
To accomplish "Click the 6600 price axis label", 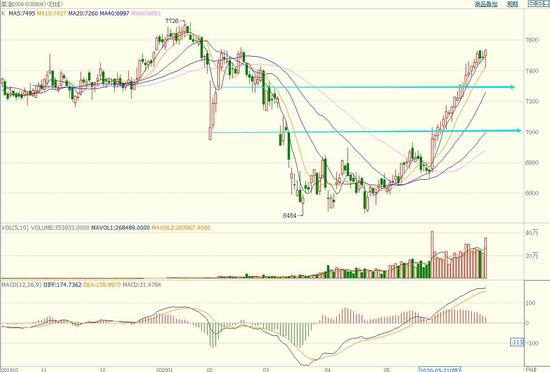I will tap(532, 193).
